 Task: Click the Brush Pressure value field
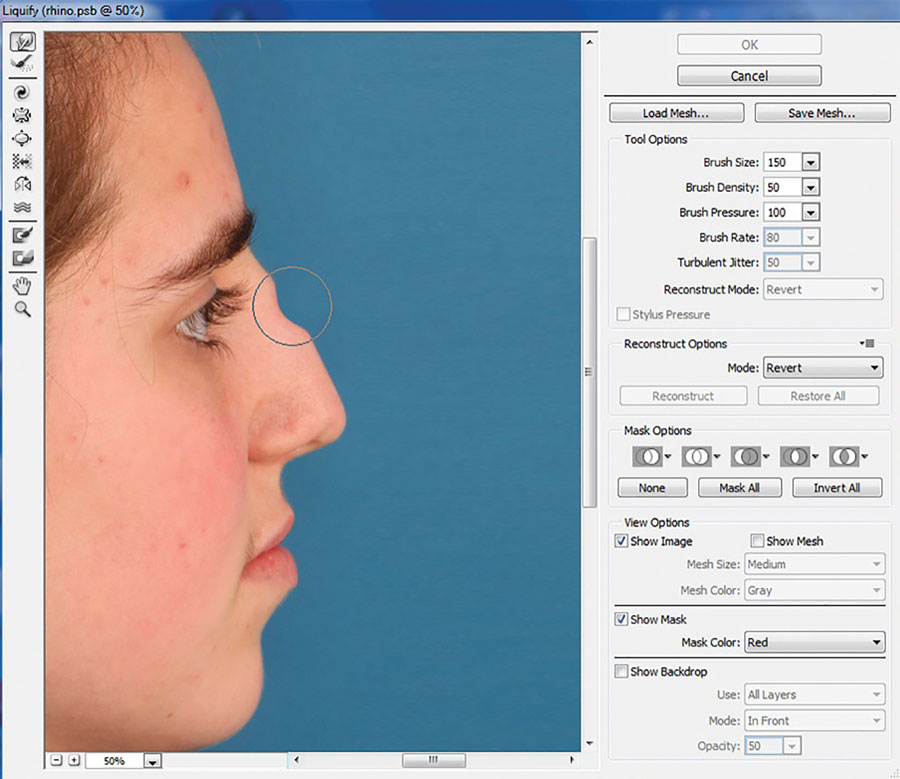coord(781,212)
